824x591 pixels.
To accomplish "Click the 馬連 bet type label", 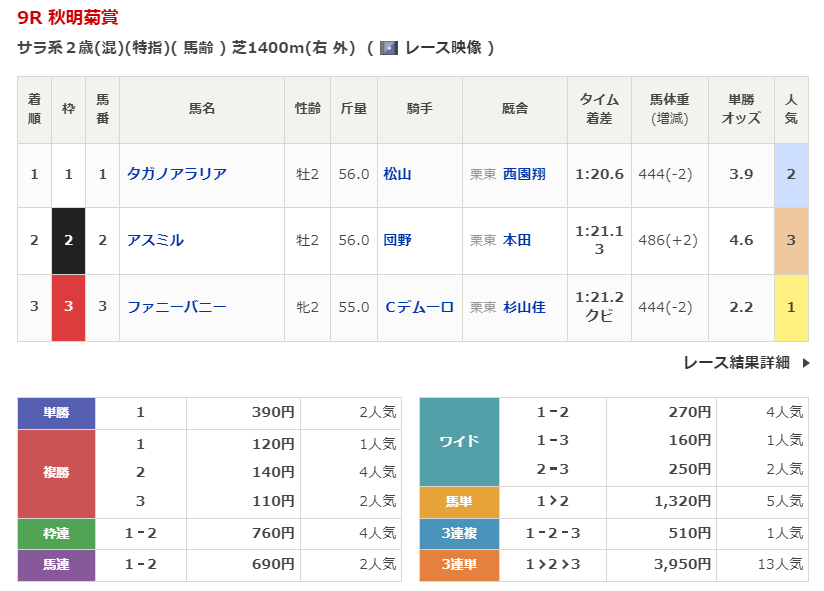I will [56, 565].
